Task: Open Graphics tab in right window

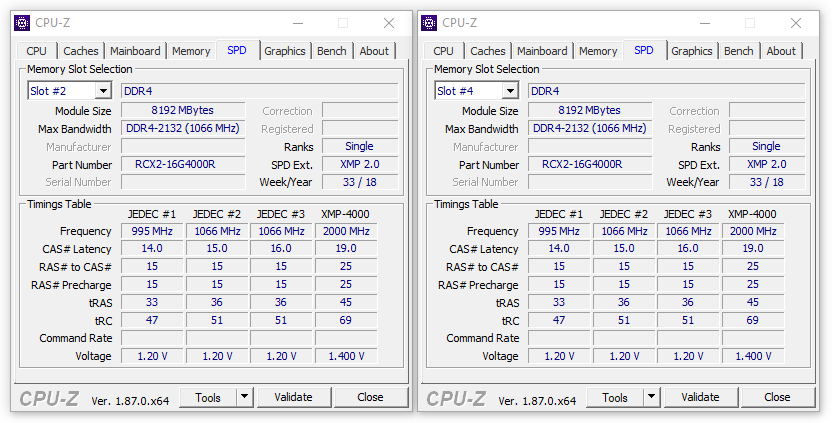Action: coord(692,51)
